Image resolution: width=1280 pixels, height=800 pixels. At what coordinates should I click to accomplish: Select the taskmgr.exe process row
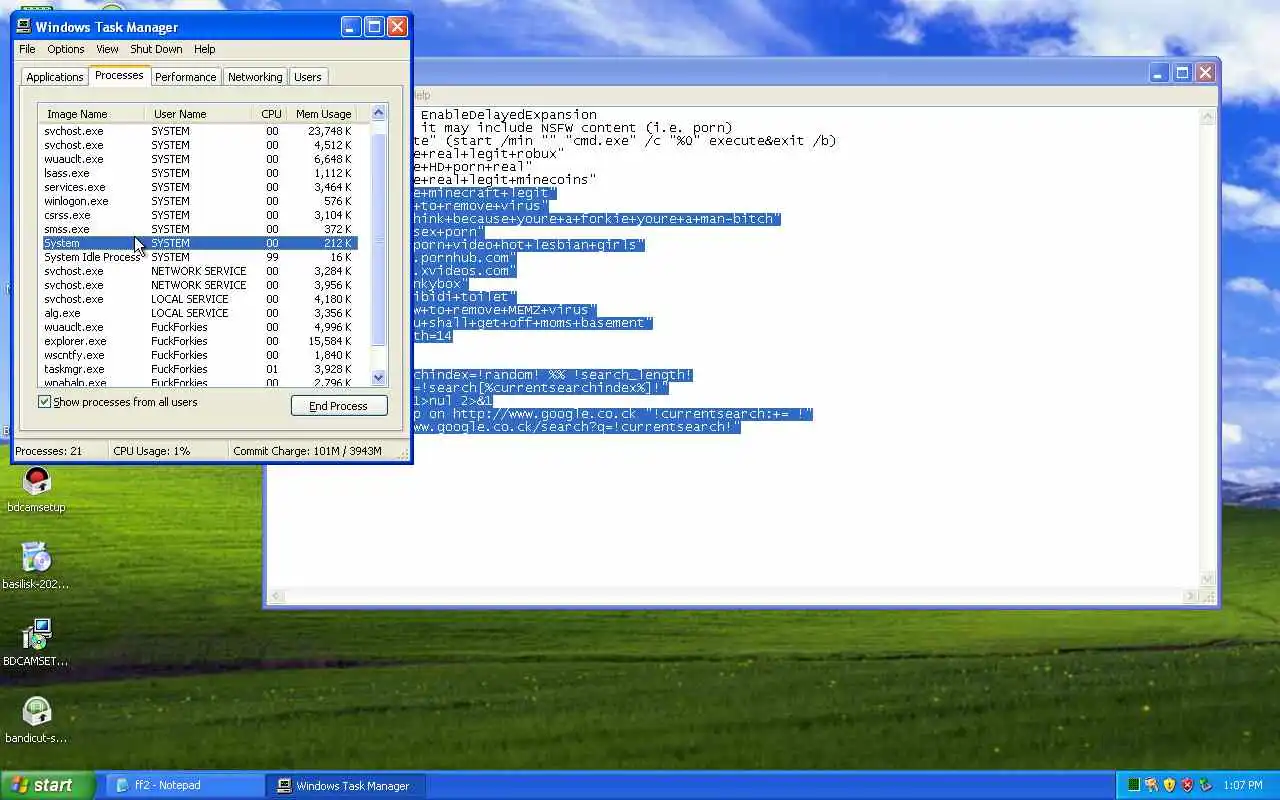198,369
